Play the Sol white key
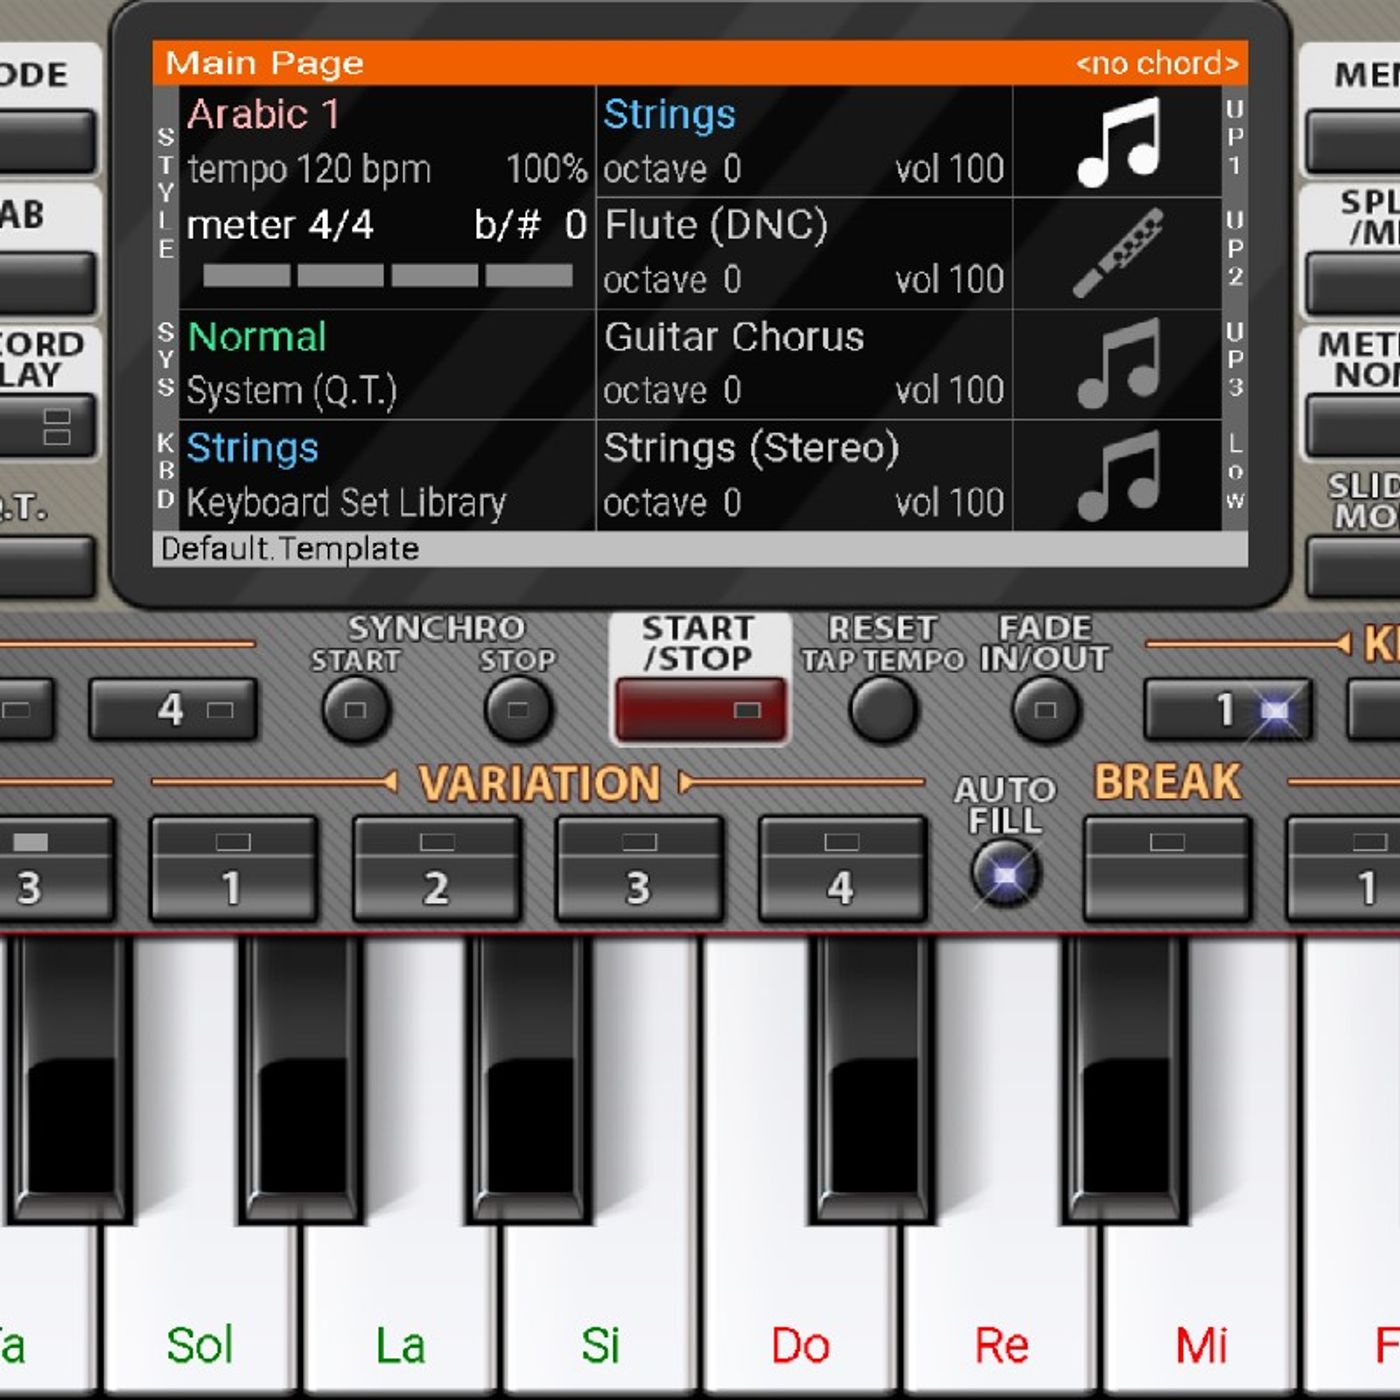Viewport: 1400px width, 1400px height. coord(200,1310)
